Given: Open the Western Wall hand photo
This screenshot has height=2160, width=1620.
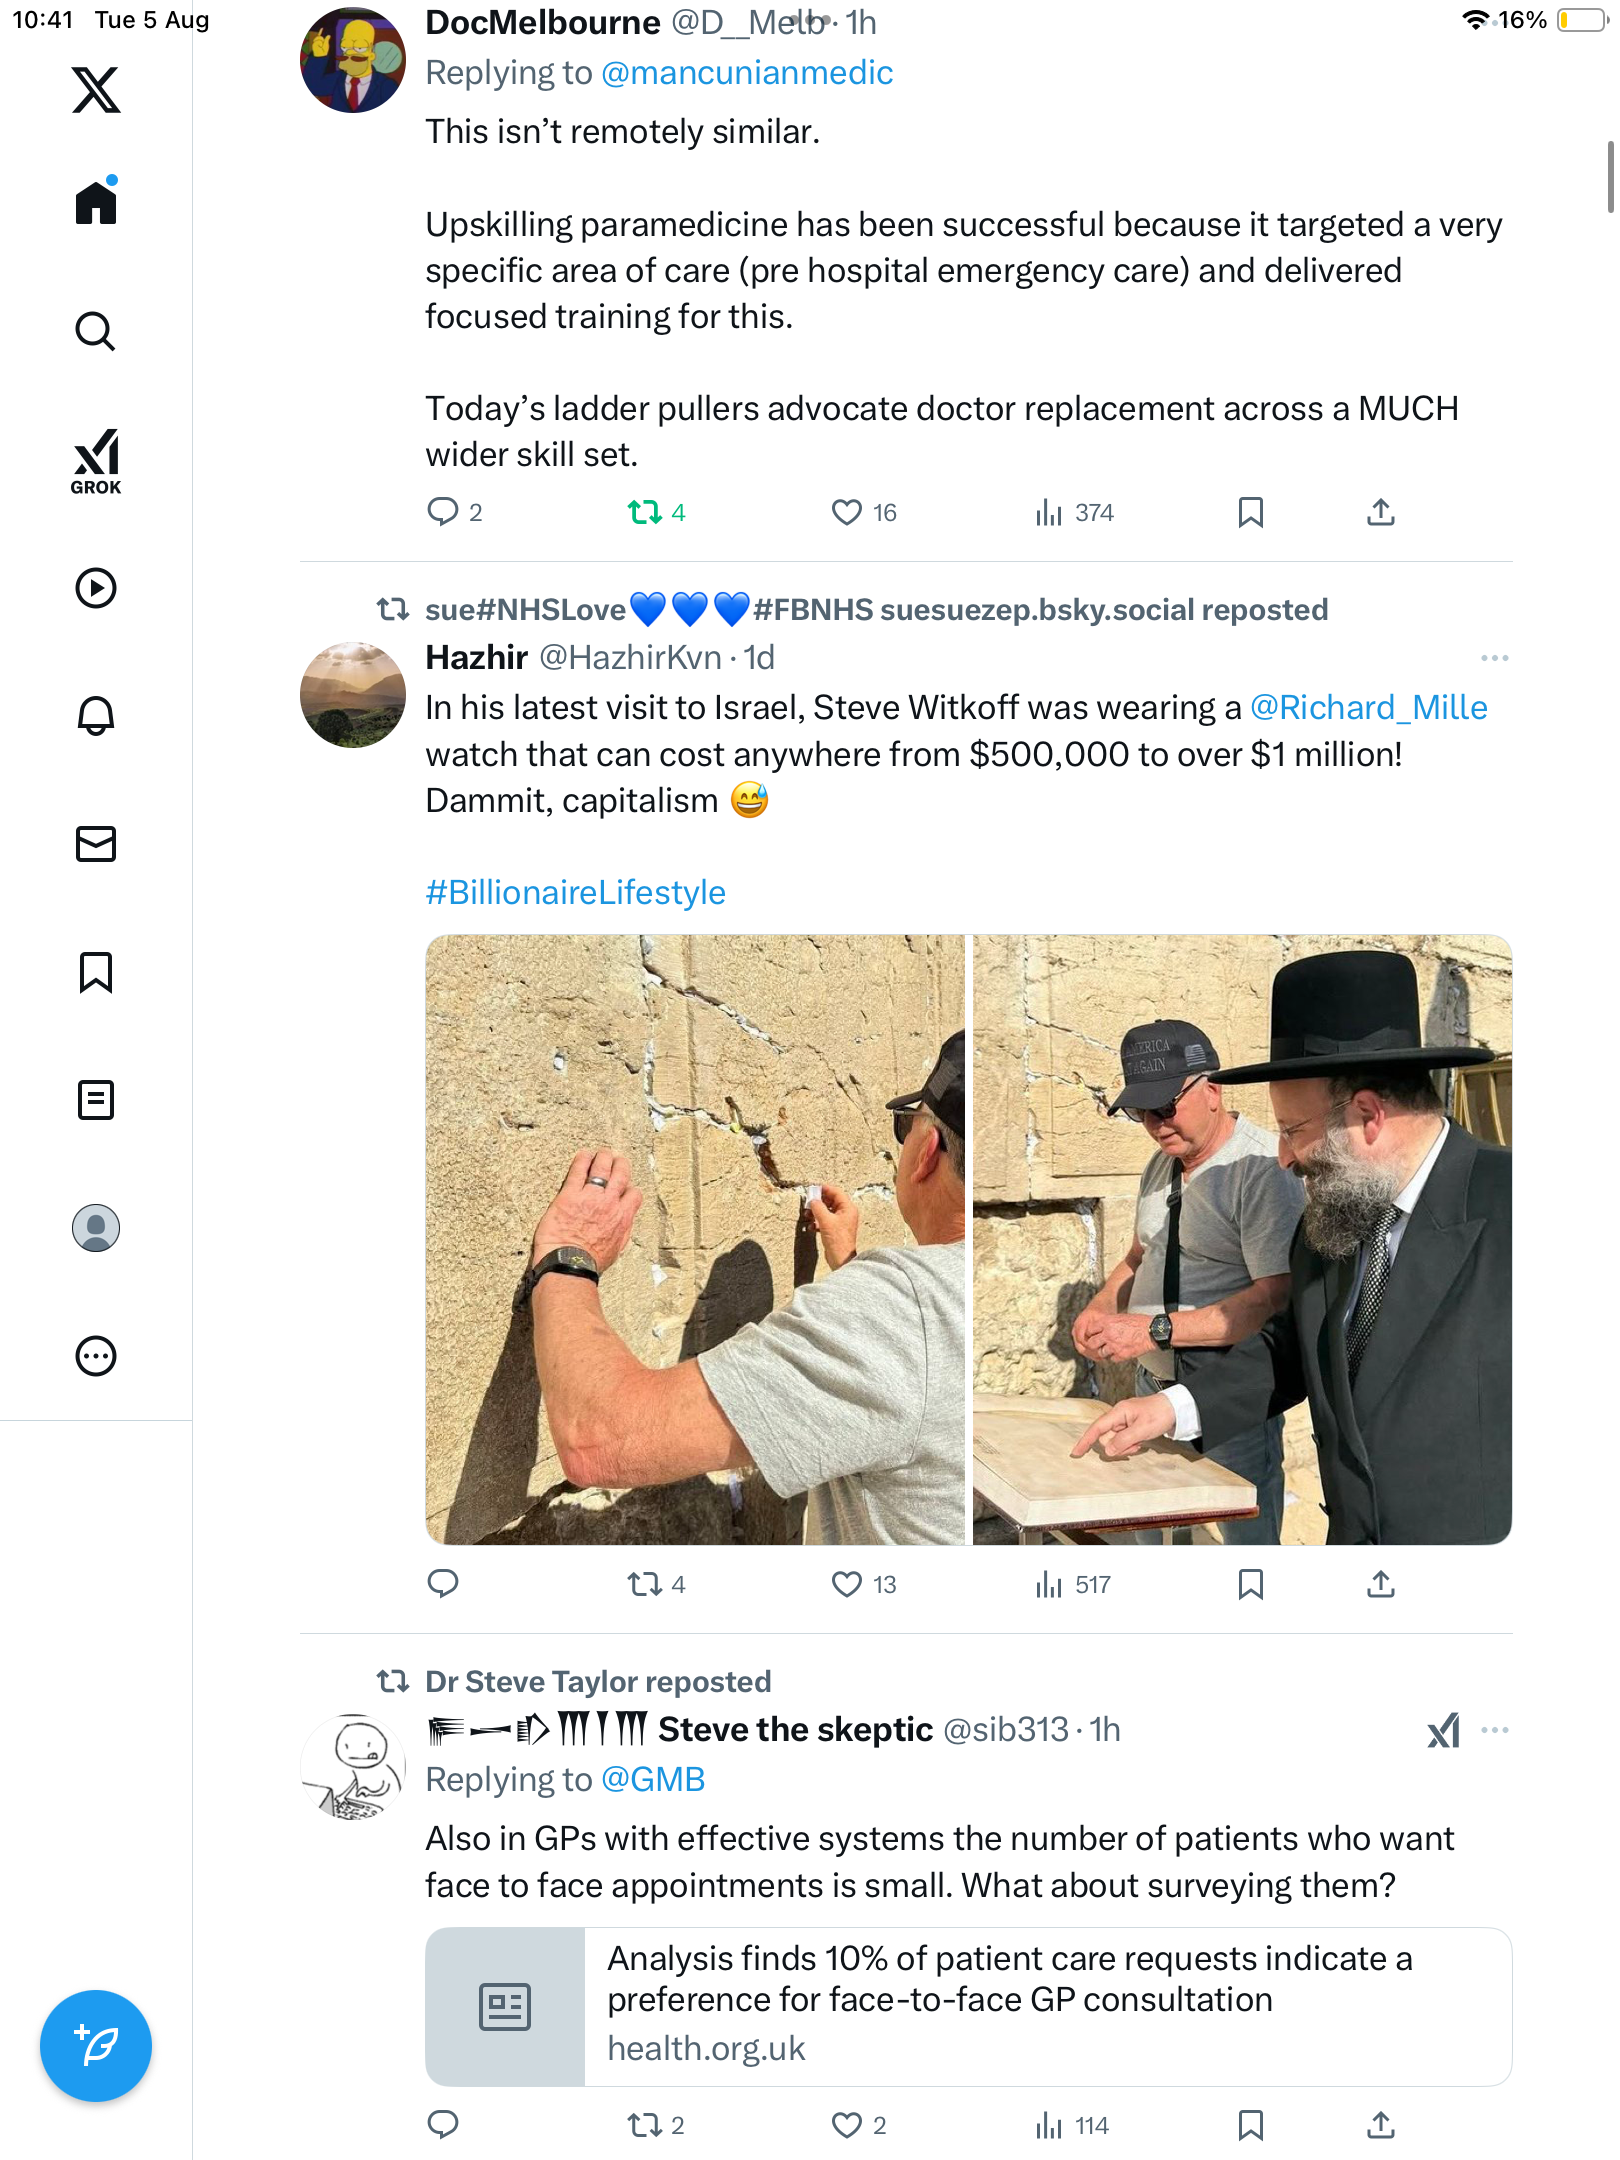Looking at the screenshot, I should (x=695, y=1240).
